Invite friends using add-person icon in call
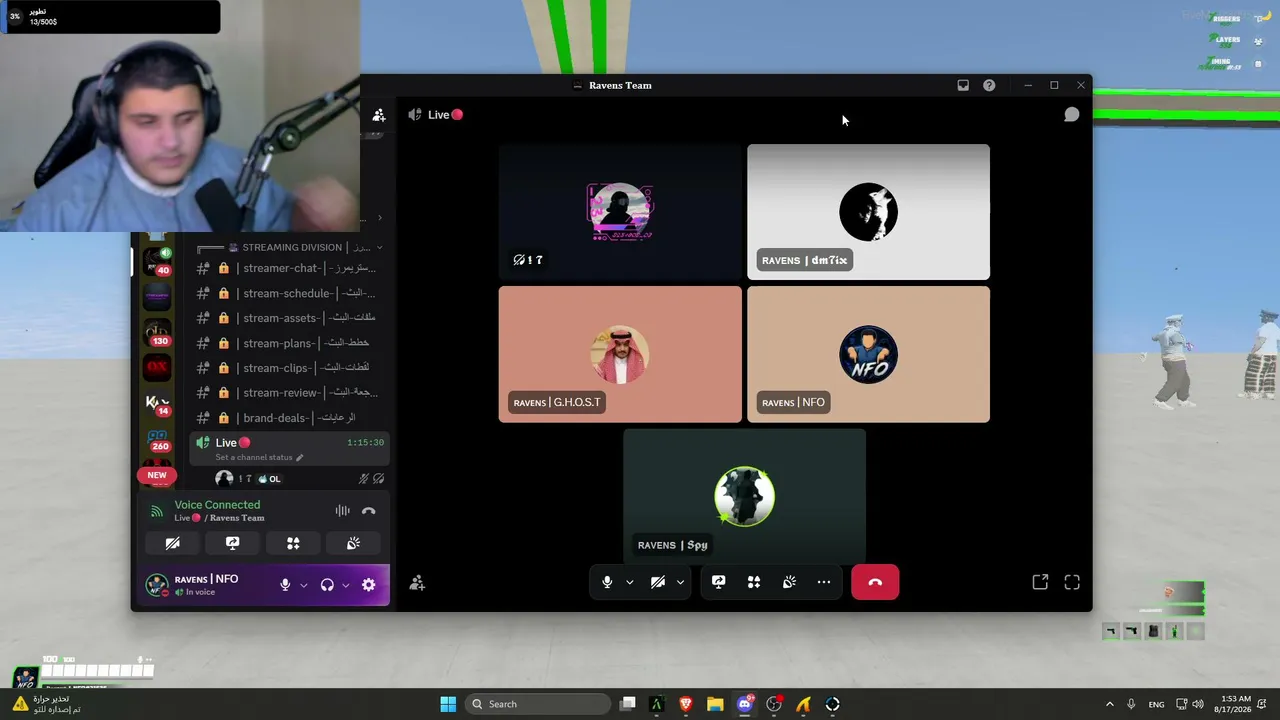 (417, 583)
